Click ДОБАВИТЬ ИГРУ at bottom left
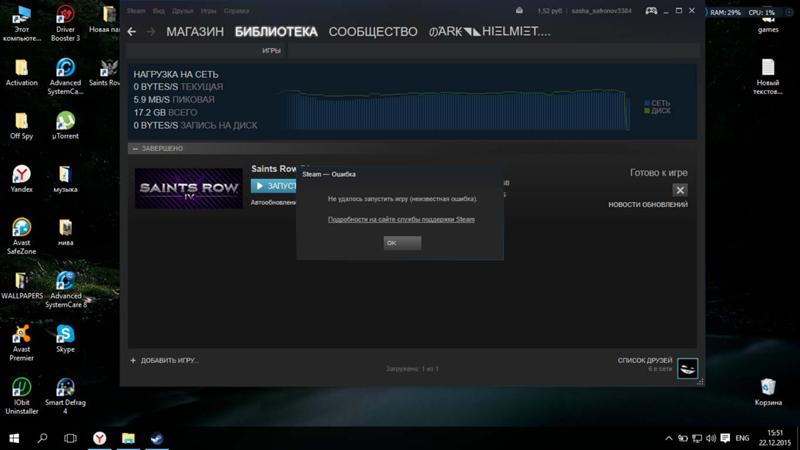 pyautogui.click(x=164, y=360)
